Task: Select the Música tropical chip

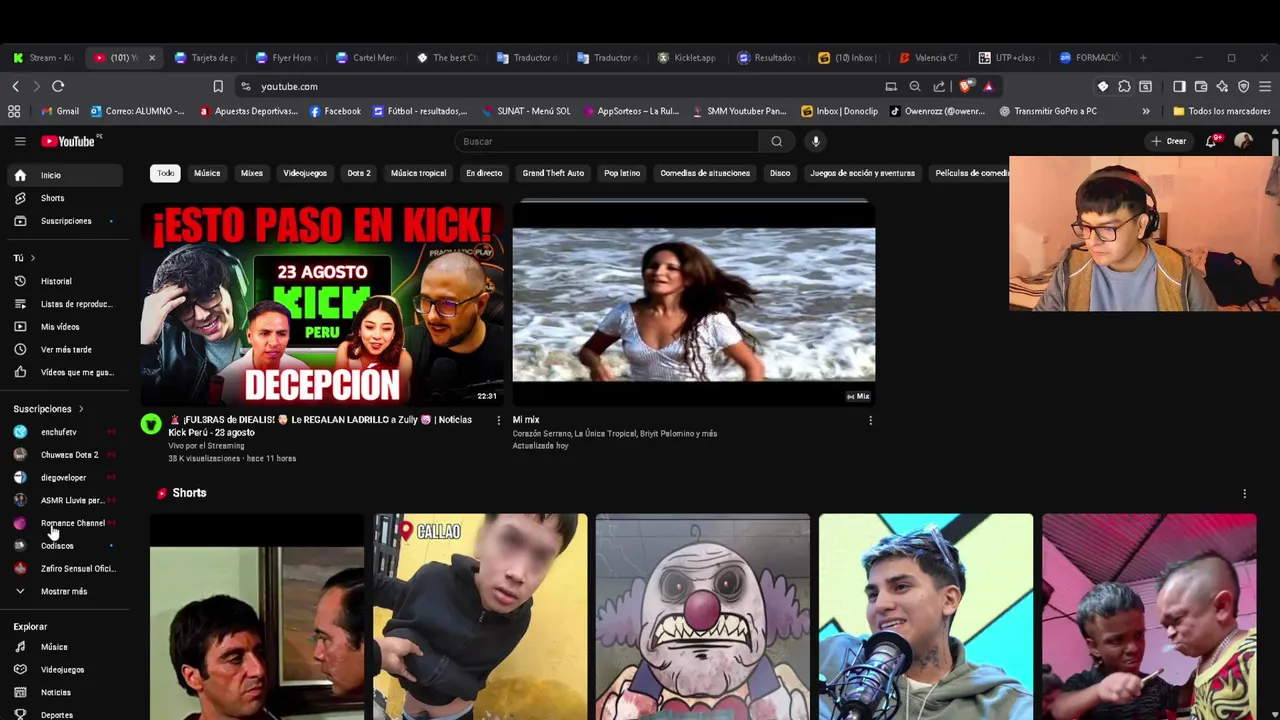Action: [418, 173]
